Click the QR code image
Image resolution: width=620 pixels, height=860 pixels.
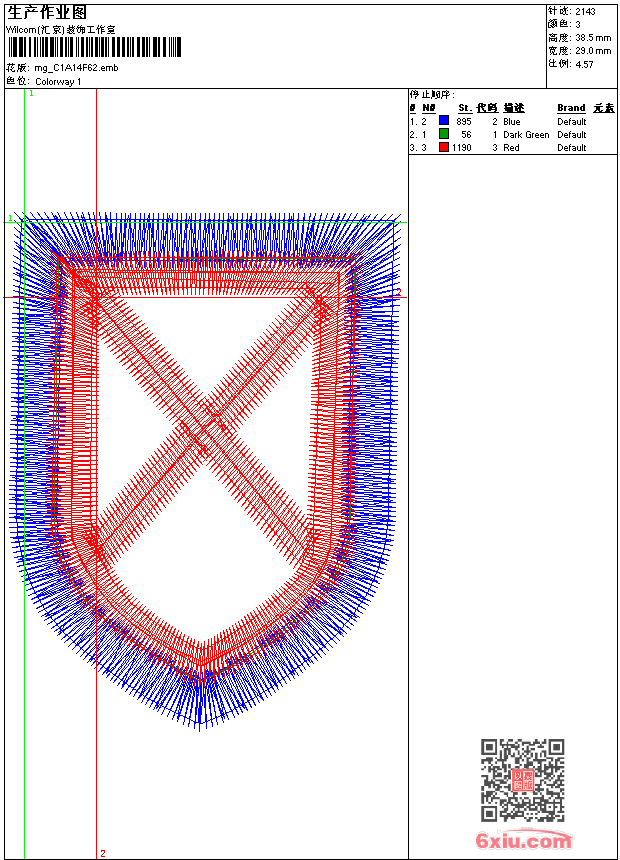point(522,780)
